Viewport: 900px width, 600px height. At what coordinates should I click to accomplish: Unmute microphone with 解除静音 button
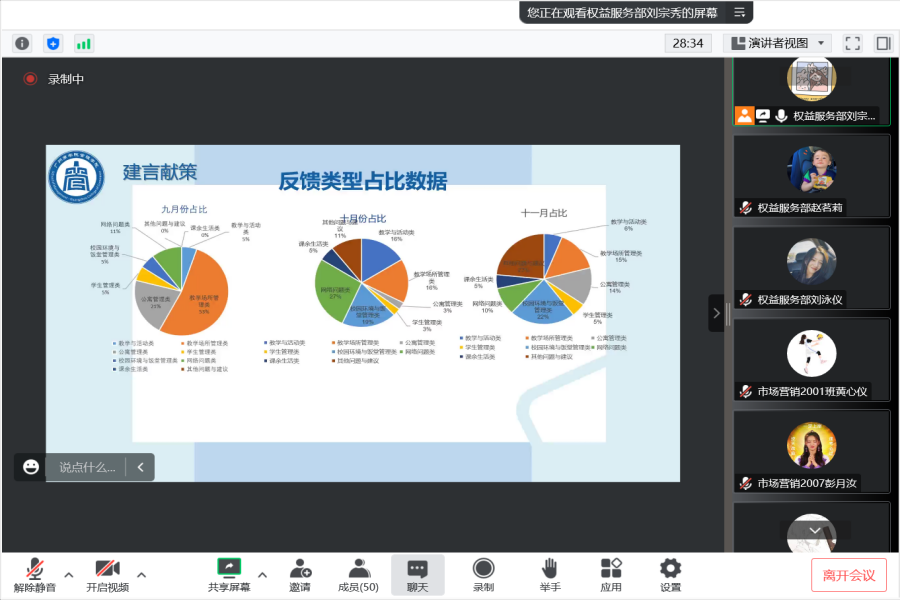pyautogui.click(x=35, y=575)
